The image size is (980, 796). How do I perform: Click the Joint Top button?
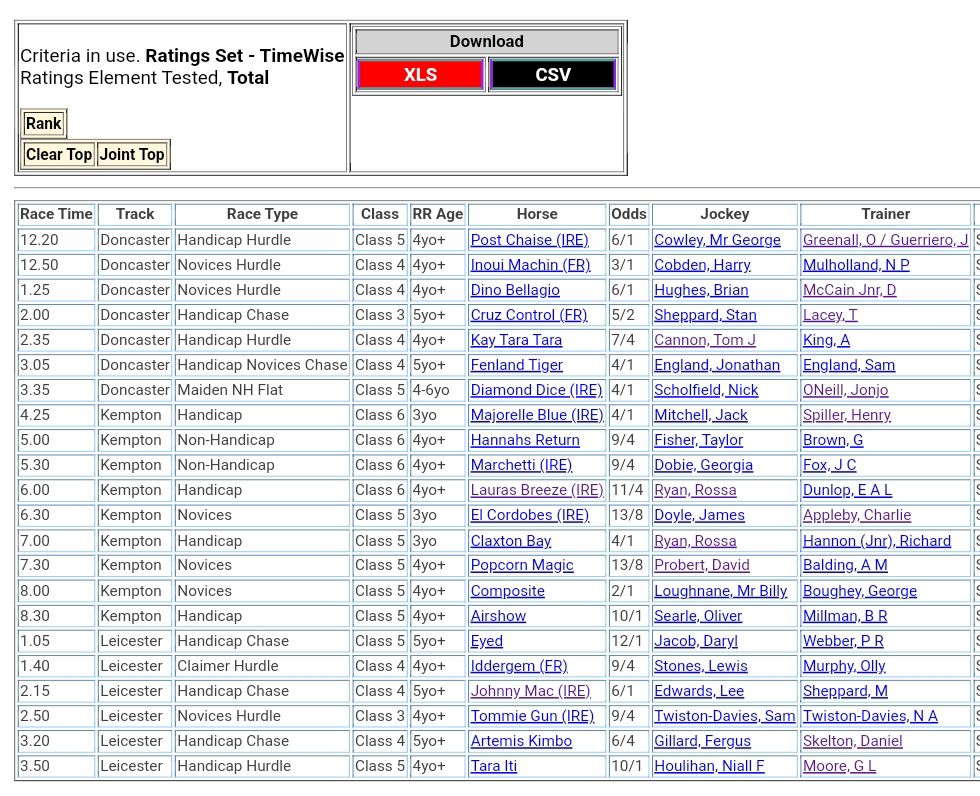[x=132, y=155]
